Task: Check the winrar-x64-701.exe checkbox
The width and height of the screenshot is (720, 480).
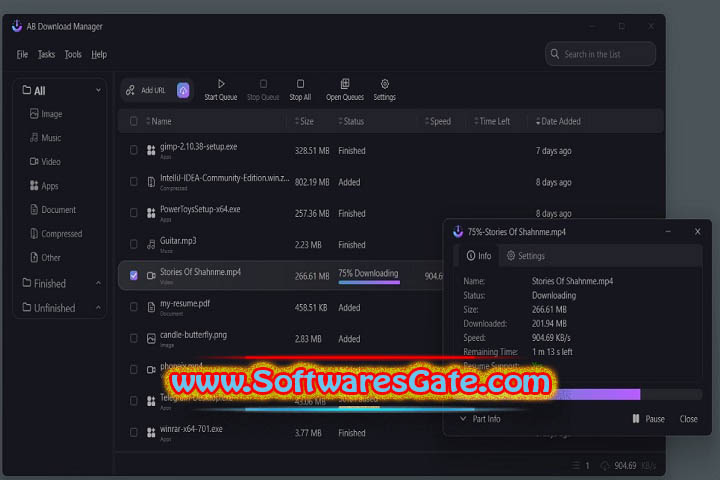Action: click(x=133, y=432)
